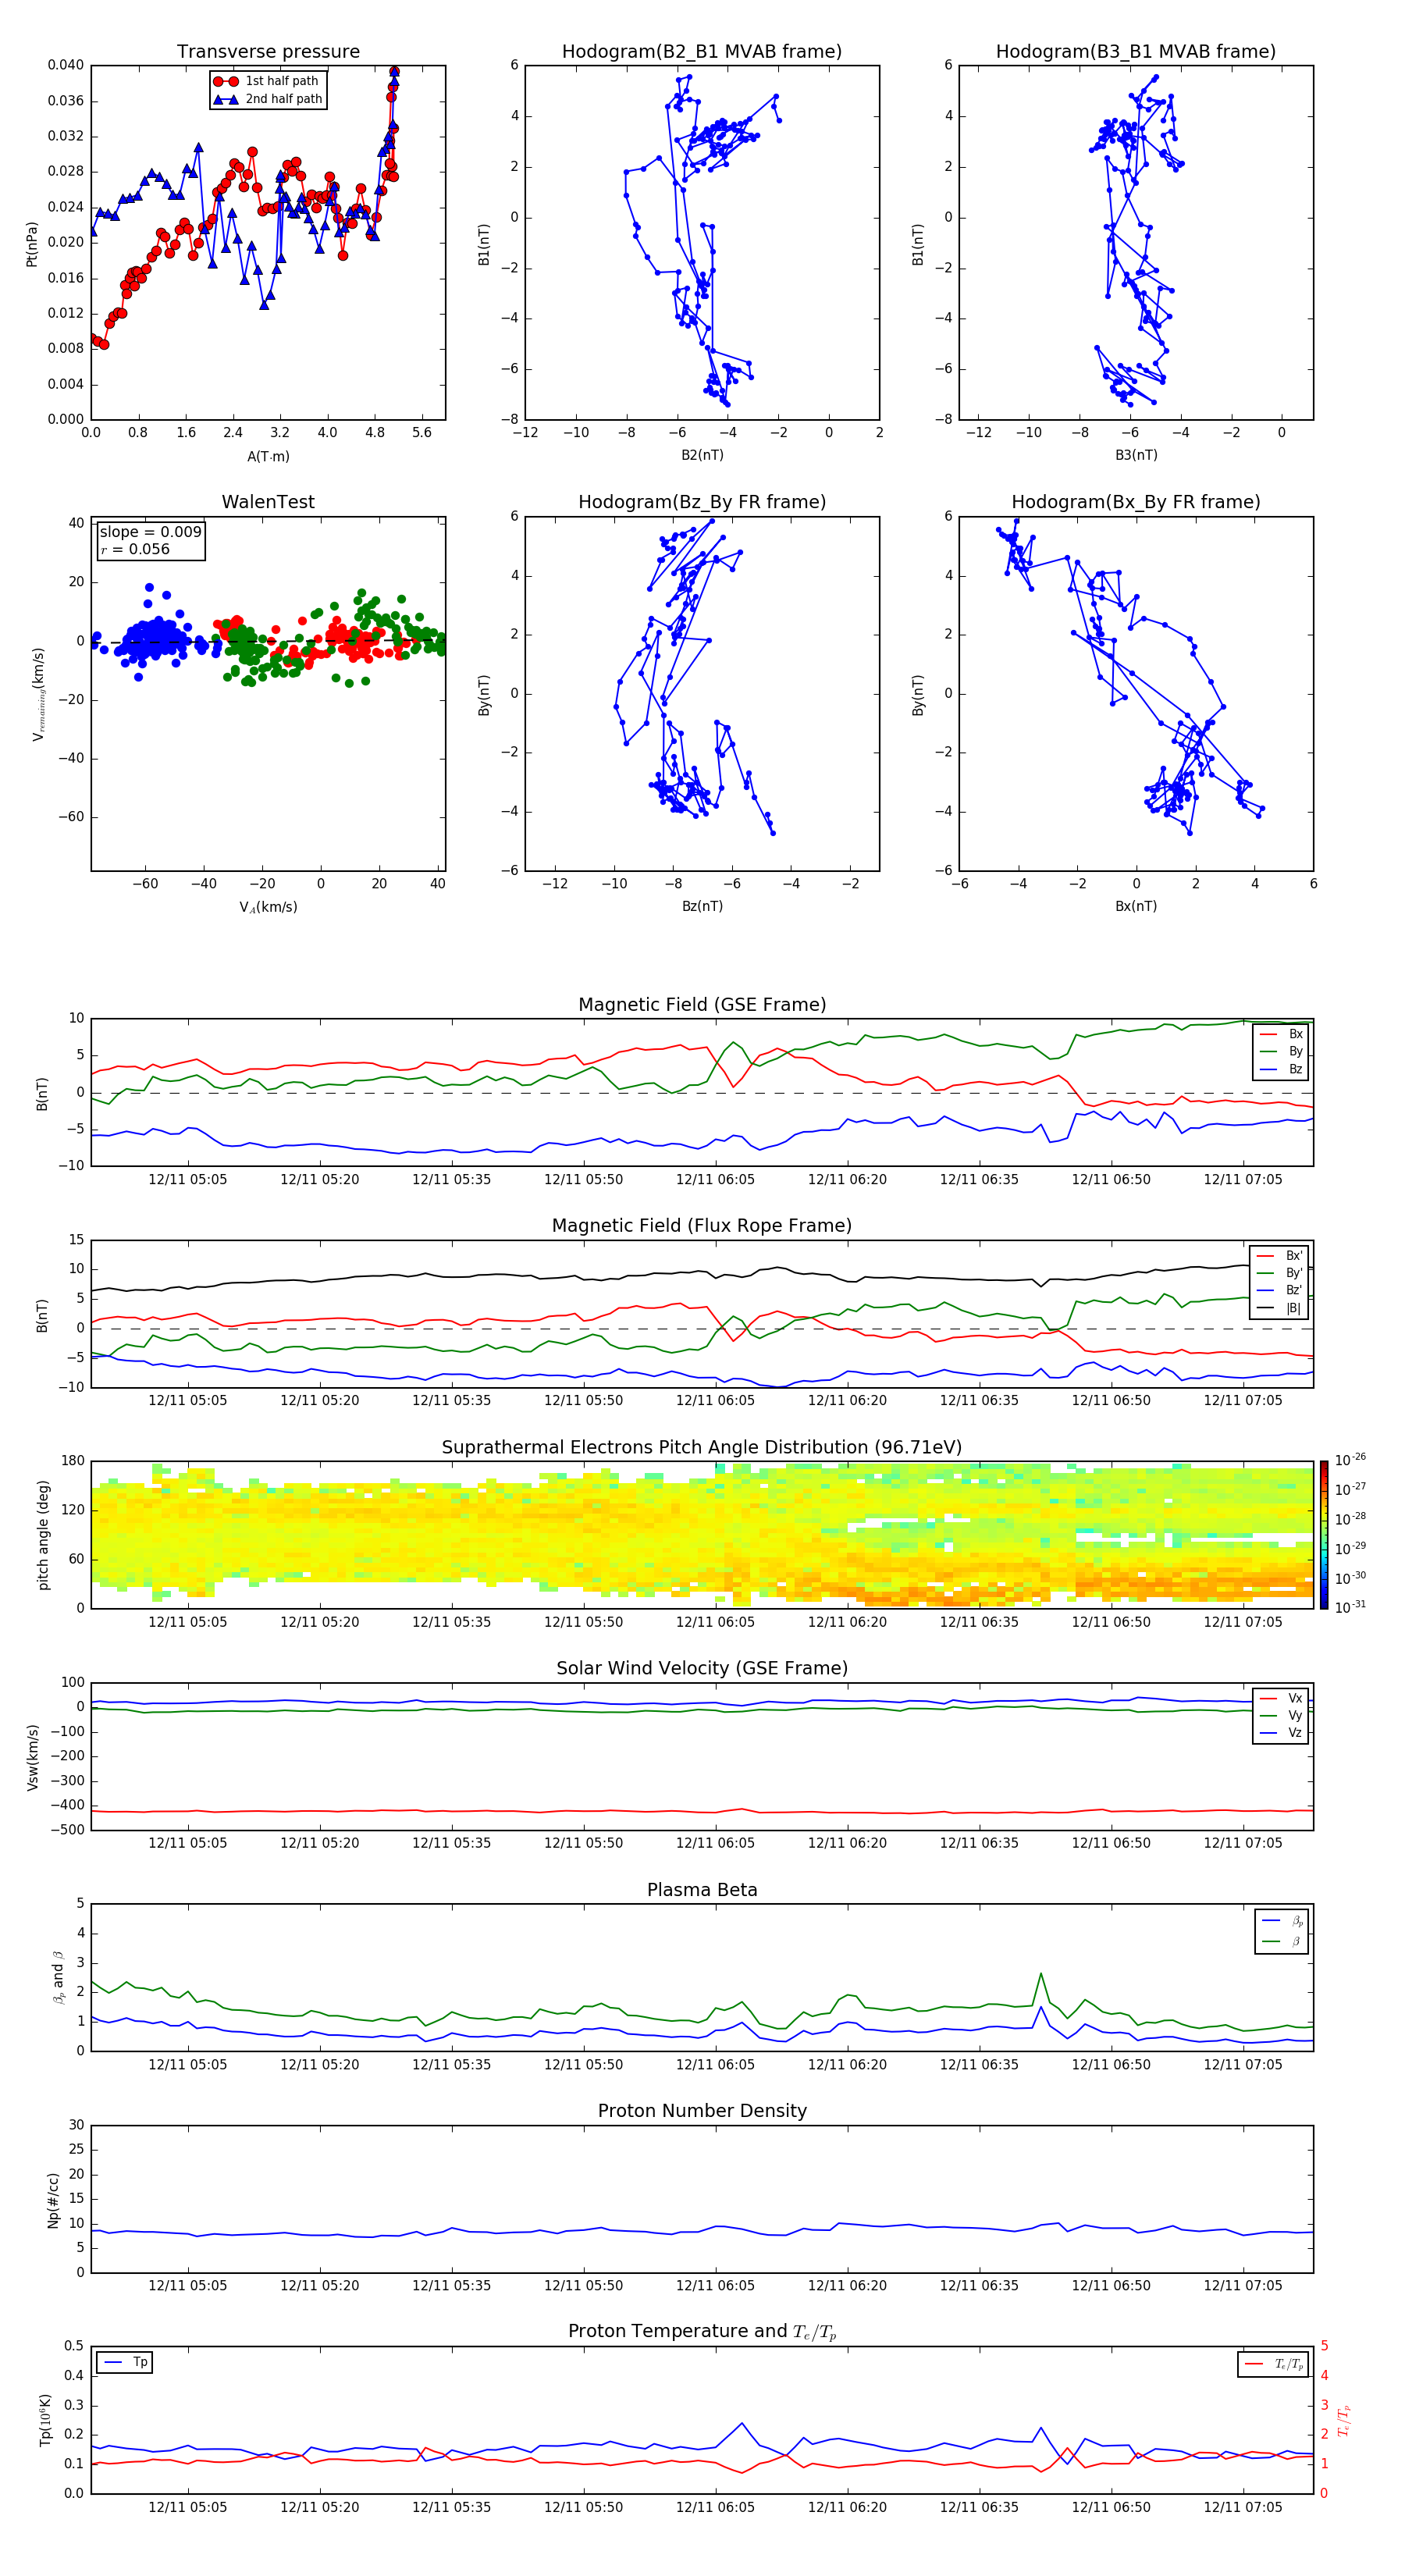Click 'Magnetic Field (Flux Rope Frame)' title
The height and width of the screenshot is (2576, 1405).
(x=702, y=1226)
